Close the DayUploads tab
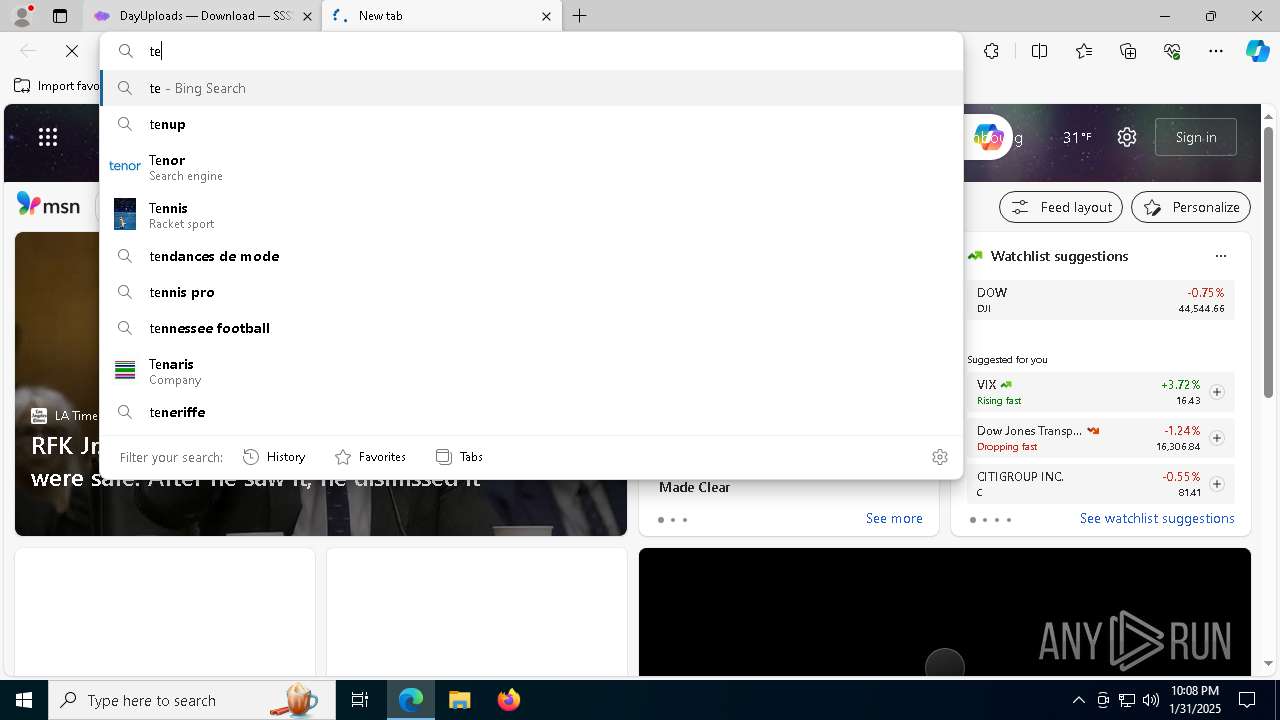Screen dimensions: 1280x720 [307, 16]
